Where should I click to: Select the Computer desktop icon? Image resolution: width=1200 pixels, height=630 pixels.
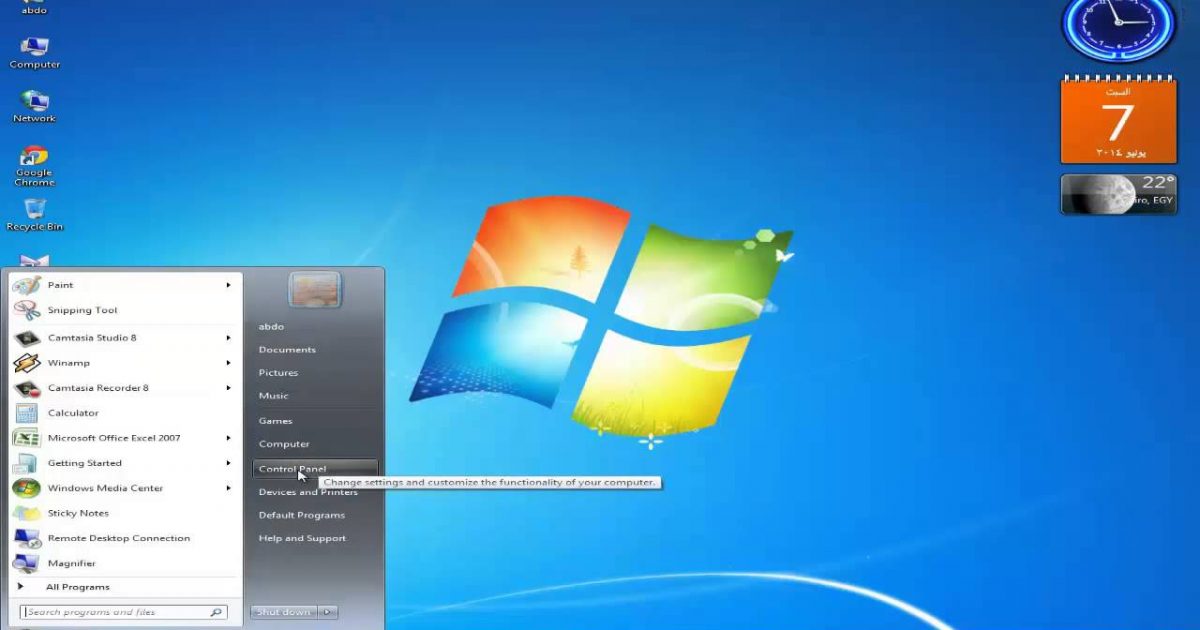pos(35,53)
